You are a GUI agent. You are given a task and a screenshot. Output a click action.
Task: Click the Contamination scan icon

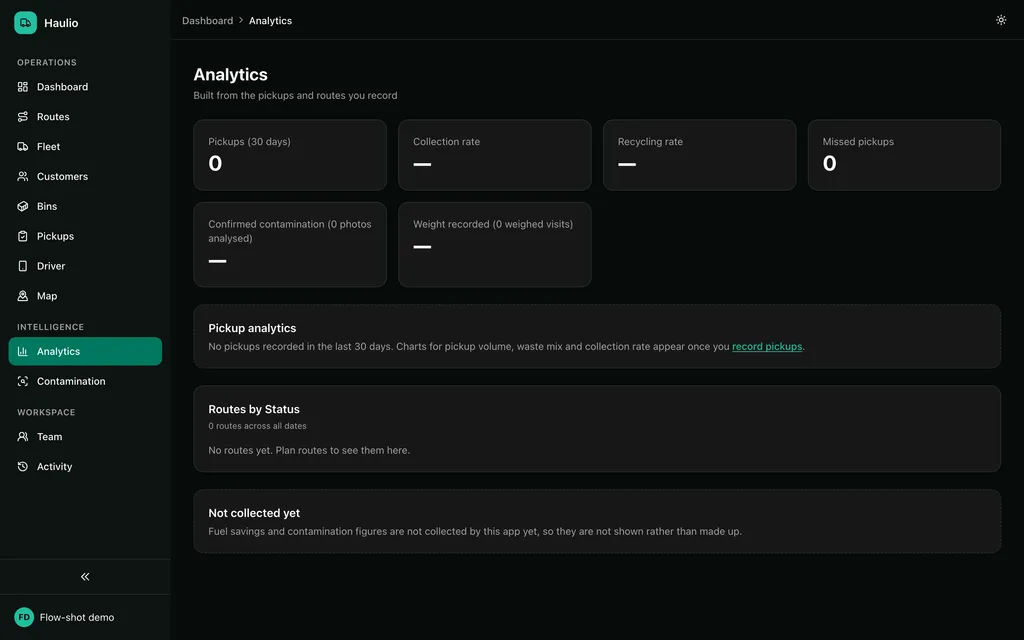click(23, 381)
